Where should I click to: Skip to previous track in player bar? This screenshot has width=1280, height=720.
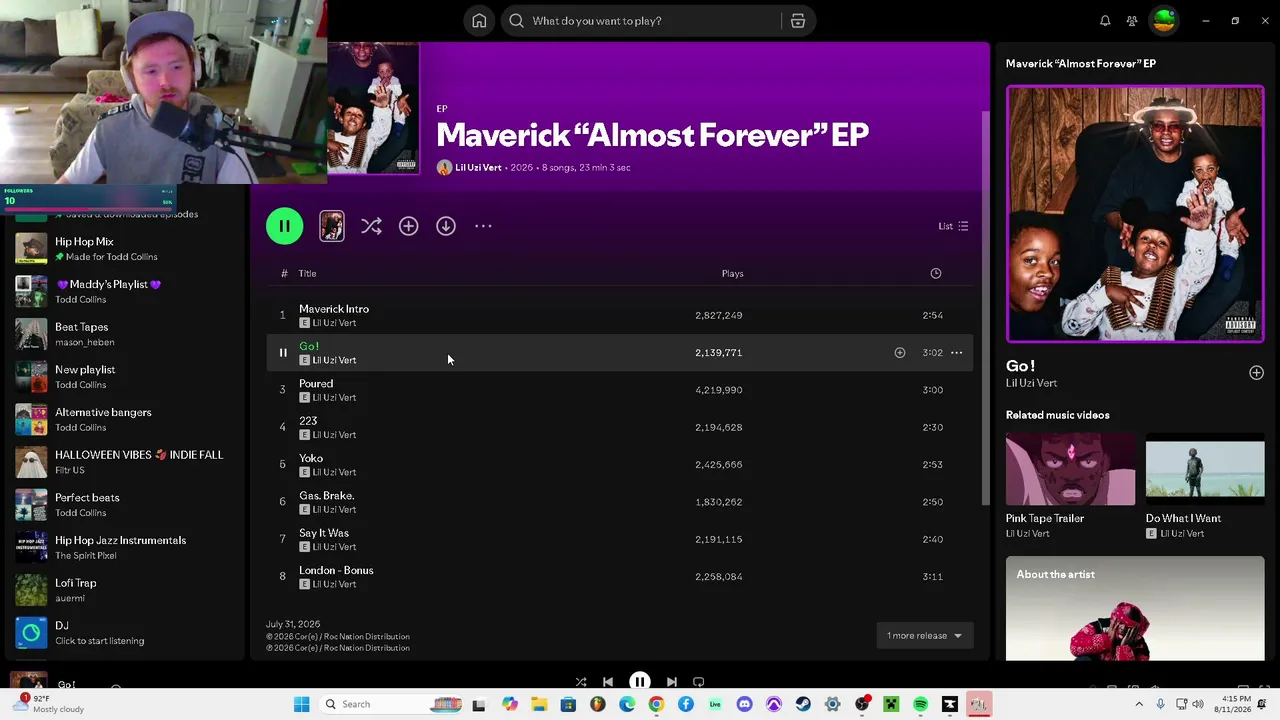608,682
